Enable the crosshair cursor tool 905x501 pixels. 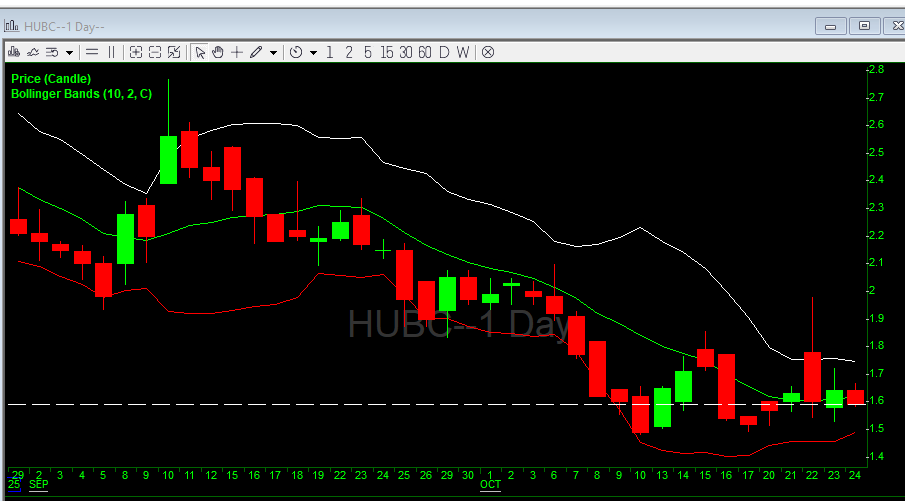pos(237,52)
